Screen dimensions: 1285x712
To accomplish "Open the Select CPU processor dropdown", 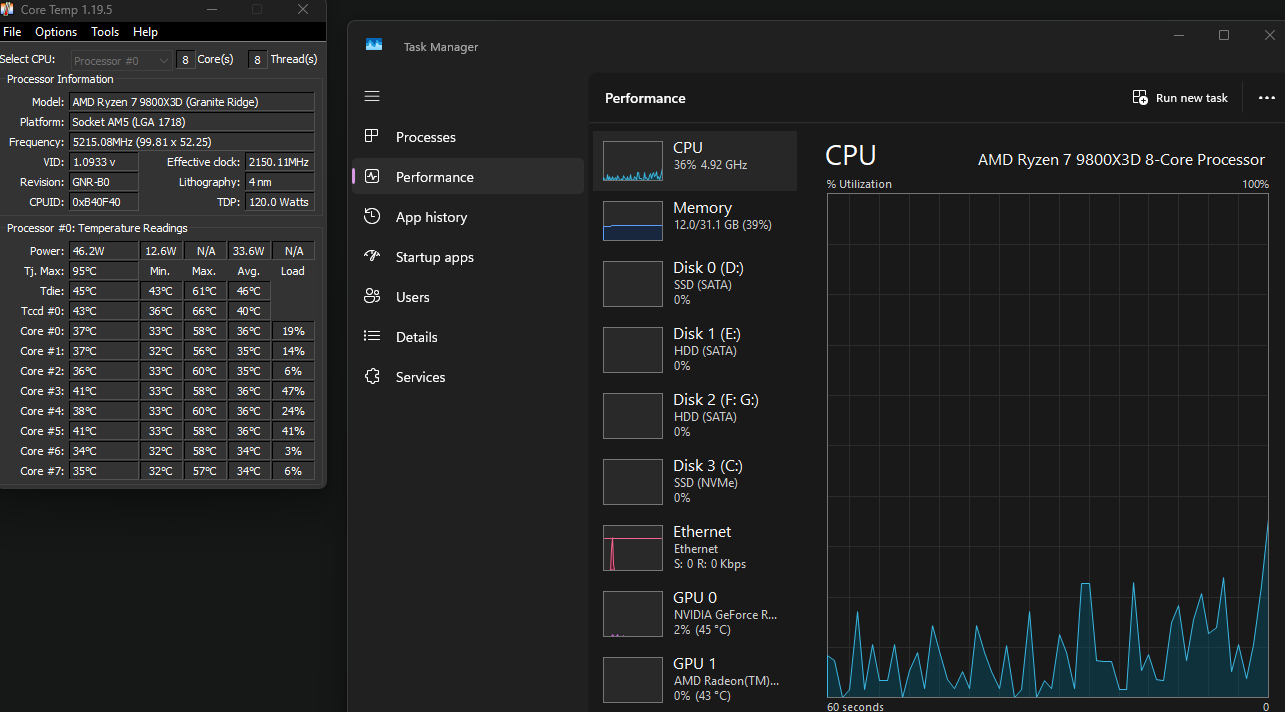I will (x=122, y=60).
